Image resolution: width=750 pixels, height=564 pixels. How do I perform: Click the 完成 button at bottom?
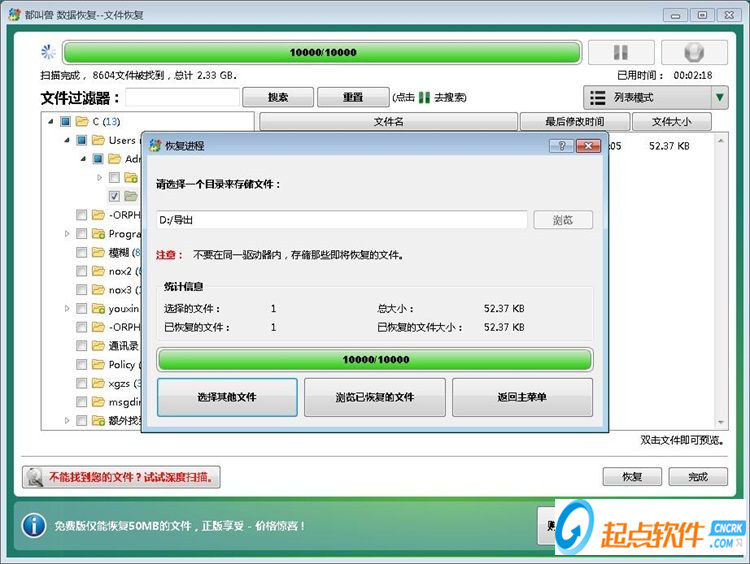click(698, 476)
